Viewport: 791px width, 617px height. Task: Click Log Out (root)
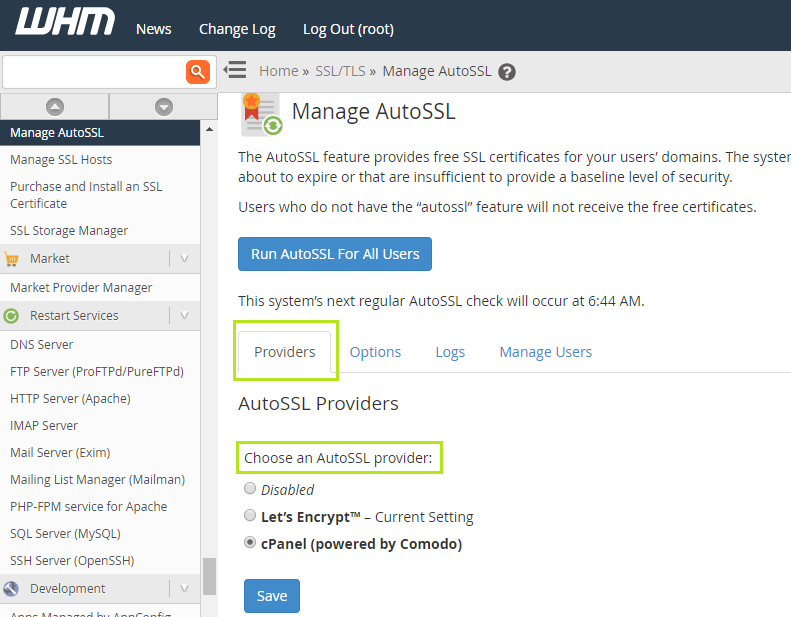[348, 29]
